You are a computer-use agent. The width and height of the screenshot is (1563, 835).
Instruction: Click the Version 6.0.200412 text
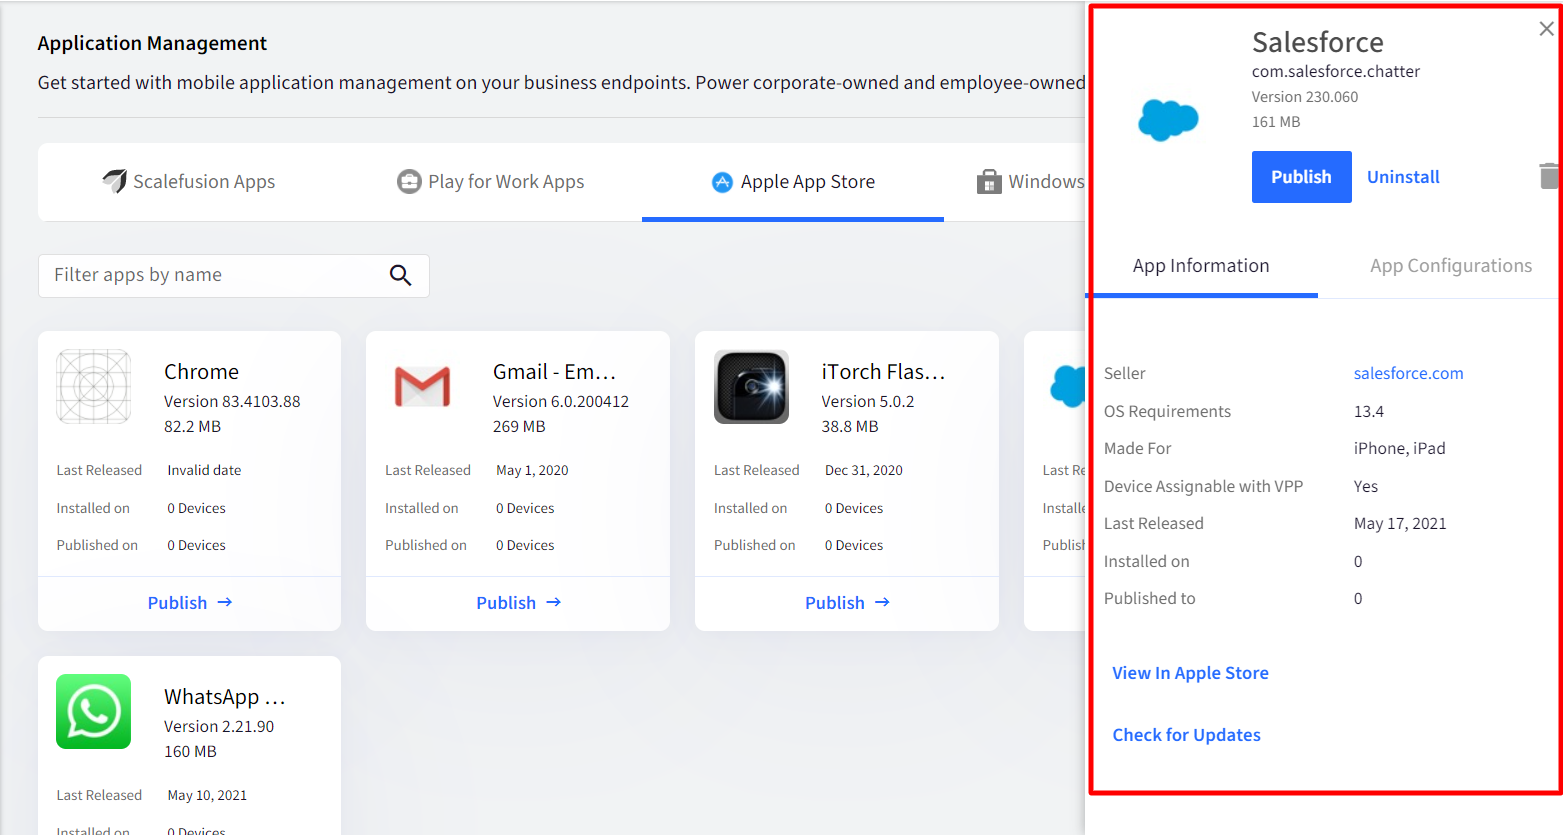[560, 401]
